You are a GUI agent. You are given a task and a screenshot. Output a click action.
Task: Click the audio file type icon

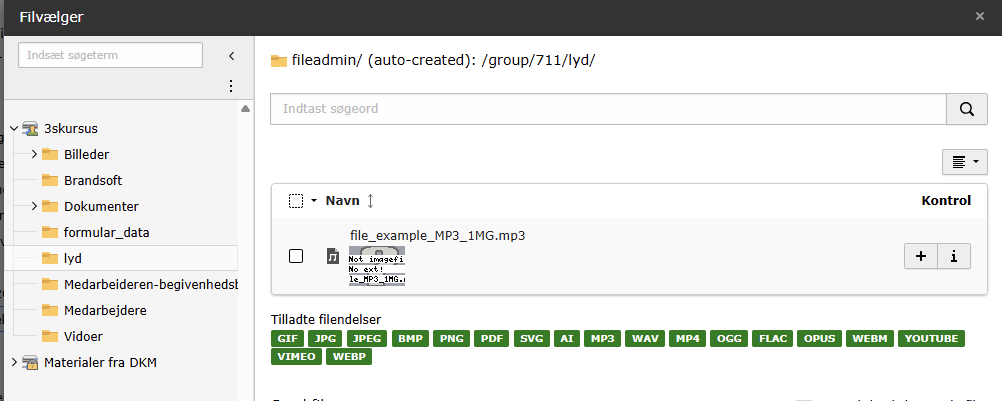(x=333, y=257)
